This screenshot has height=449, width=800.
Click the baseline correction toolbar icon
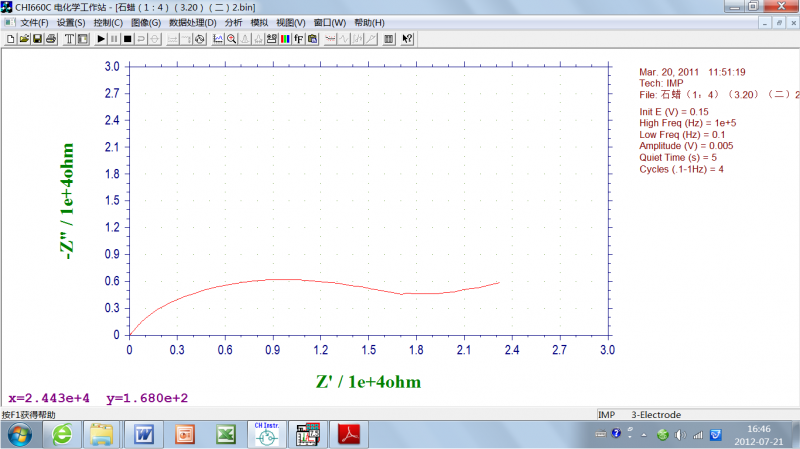[371, 39]
